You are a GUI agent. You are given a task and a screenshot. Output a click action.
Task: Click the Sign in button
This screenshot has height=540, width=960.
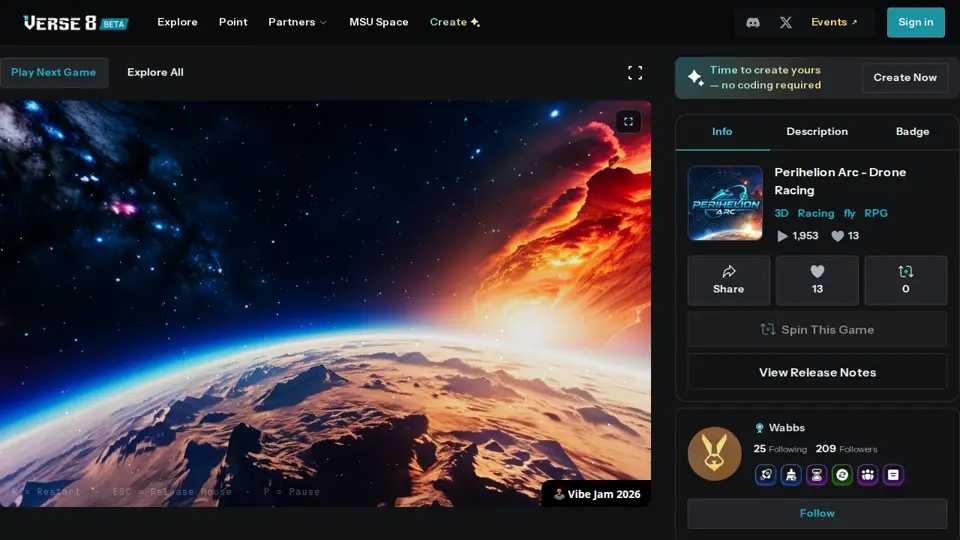click(915, 22)
